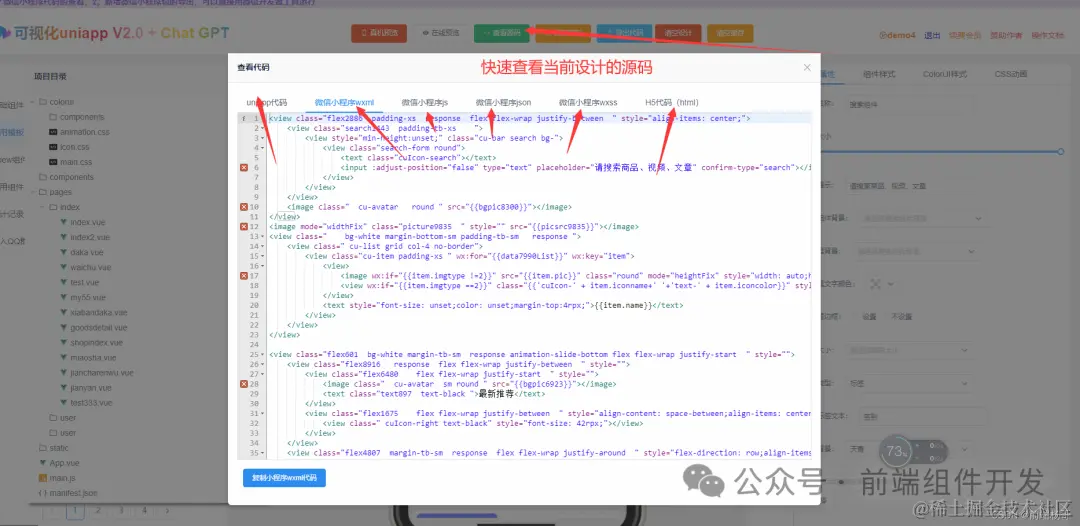Screen dimensions: 1080x526
Task: Open the ColorUI样式 tab in the right panel
Action: [x=945, y=74]
